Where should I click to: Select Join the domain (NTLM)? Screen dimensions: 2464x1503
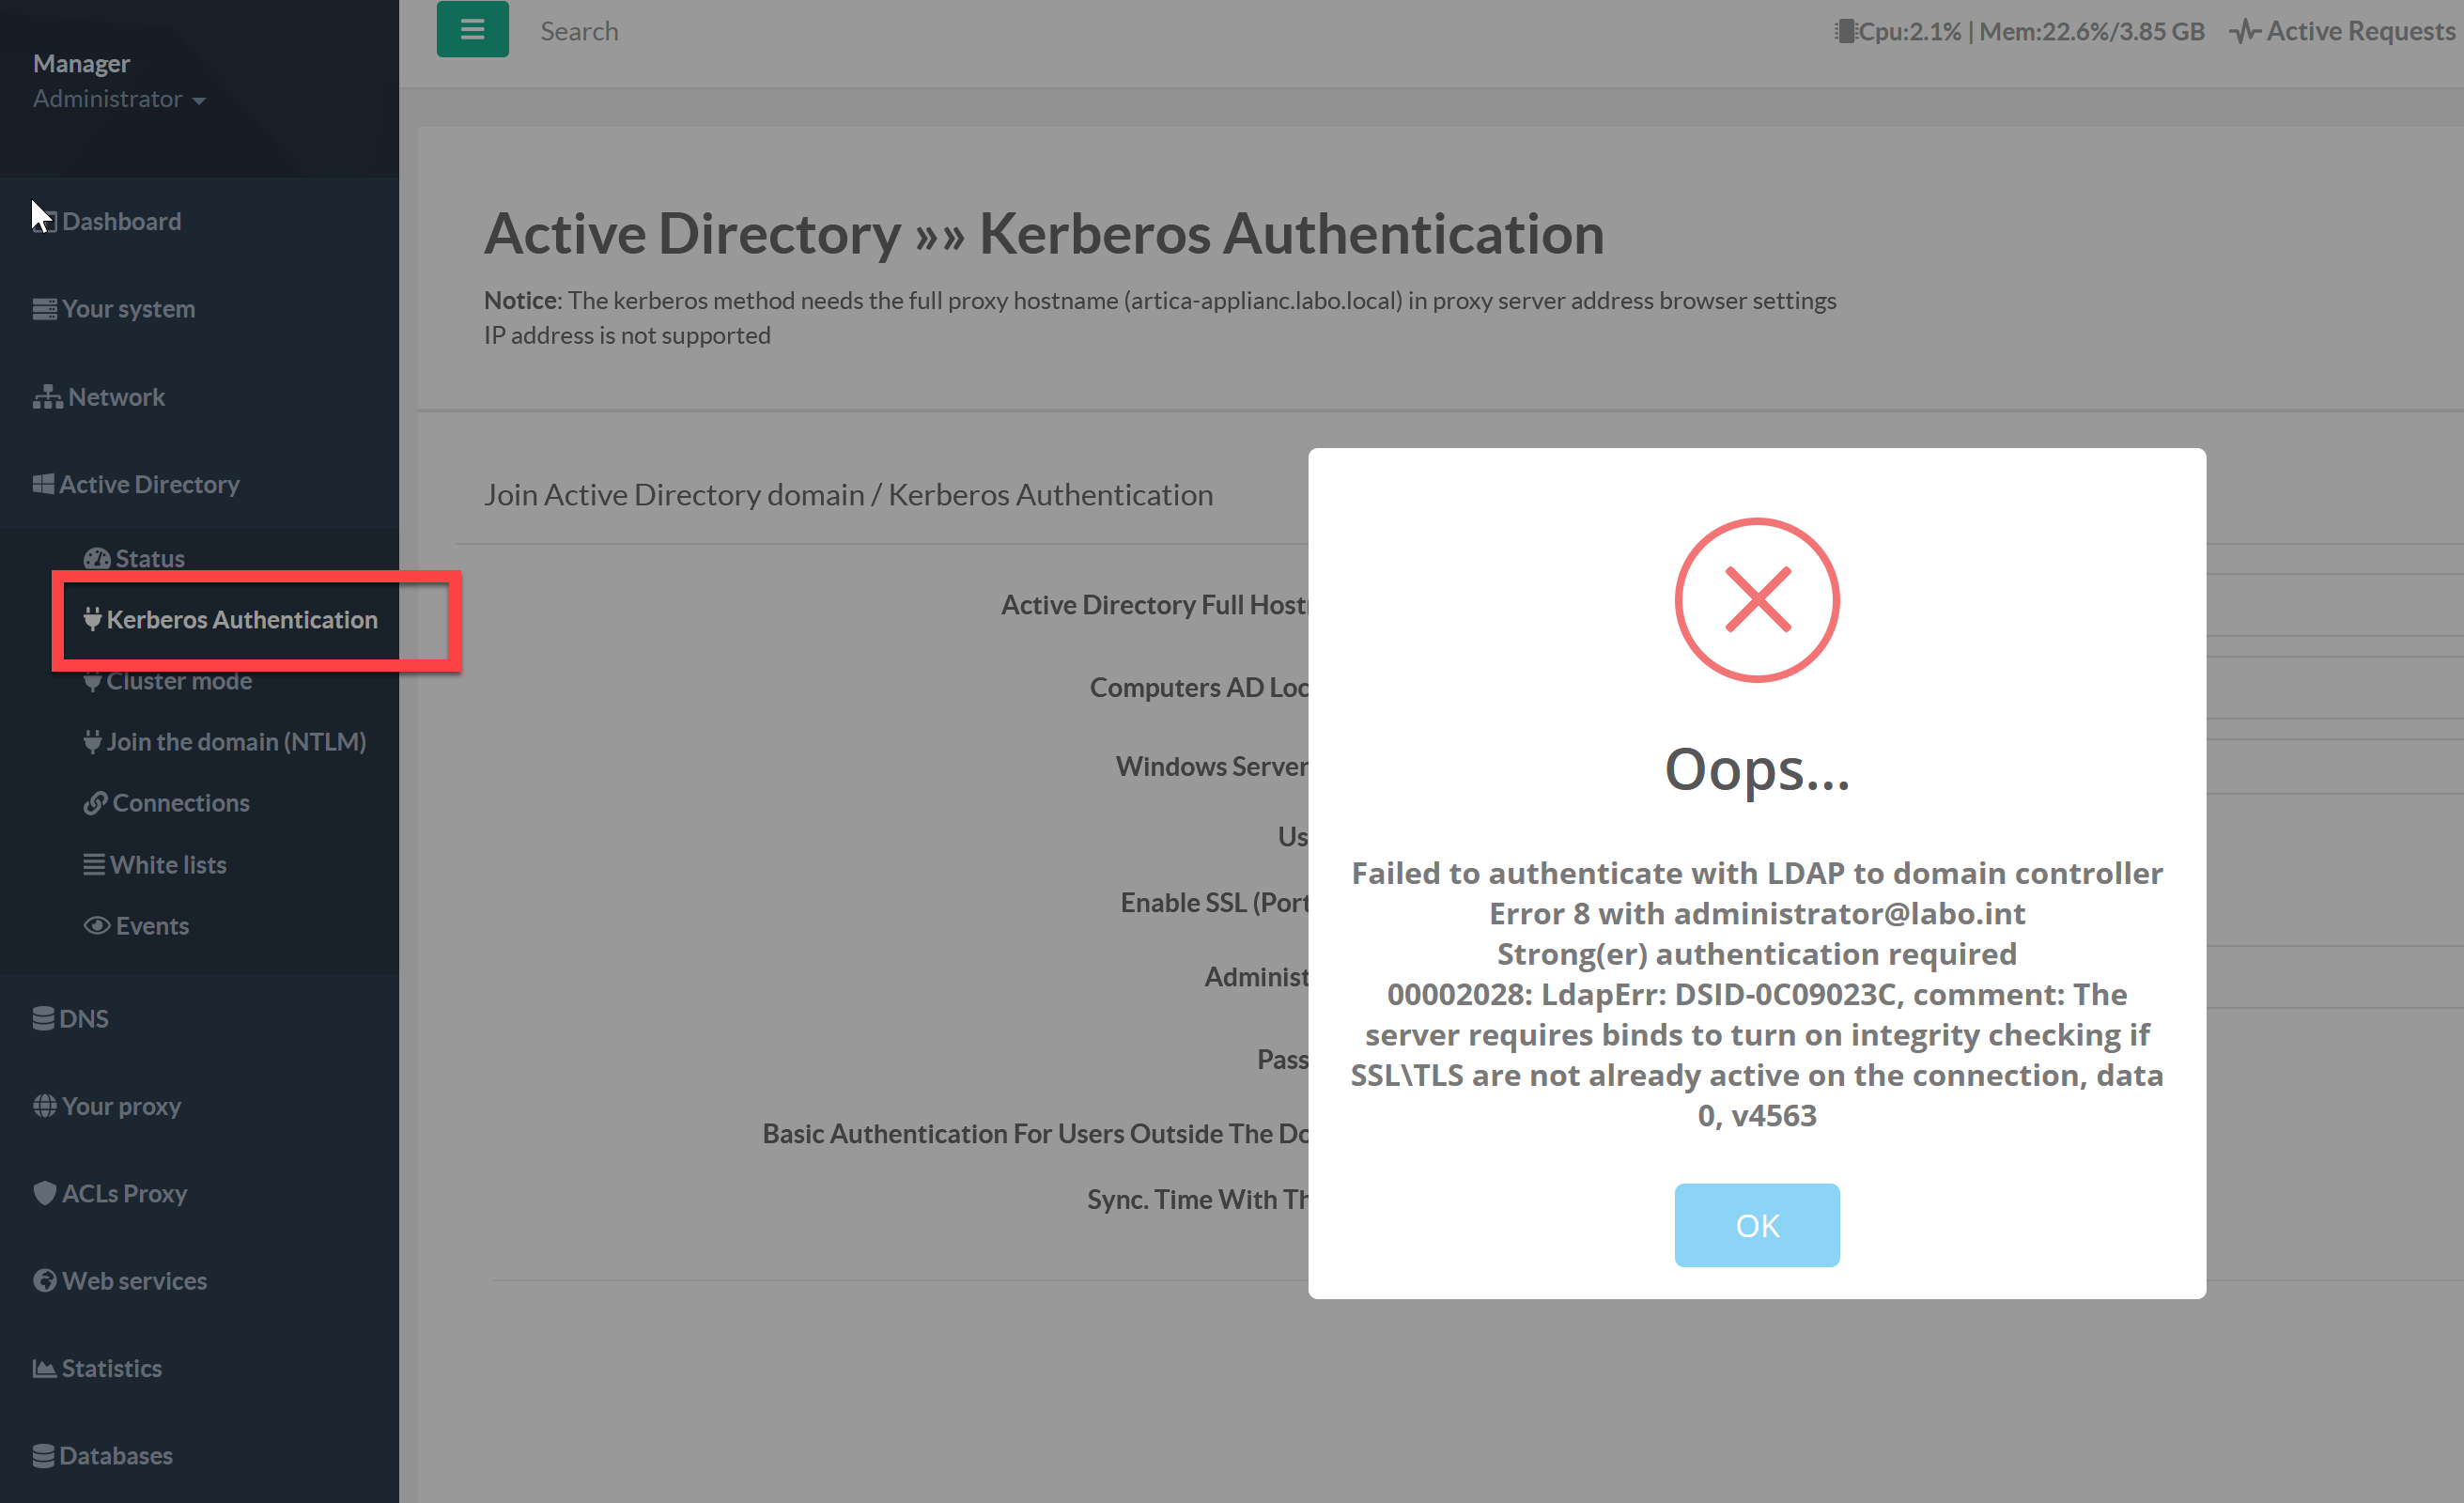tap(235, 741)
